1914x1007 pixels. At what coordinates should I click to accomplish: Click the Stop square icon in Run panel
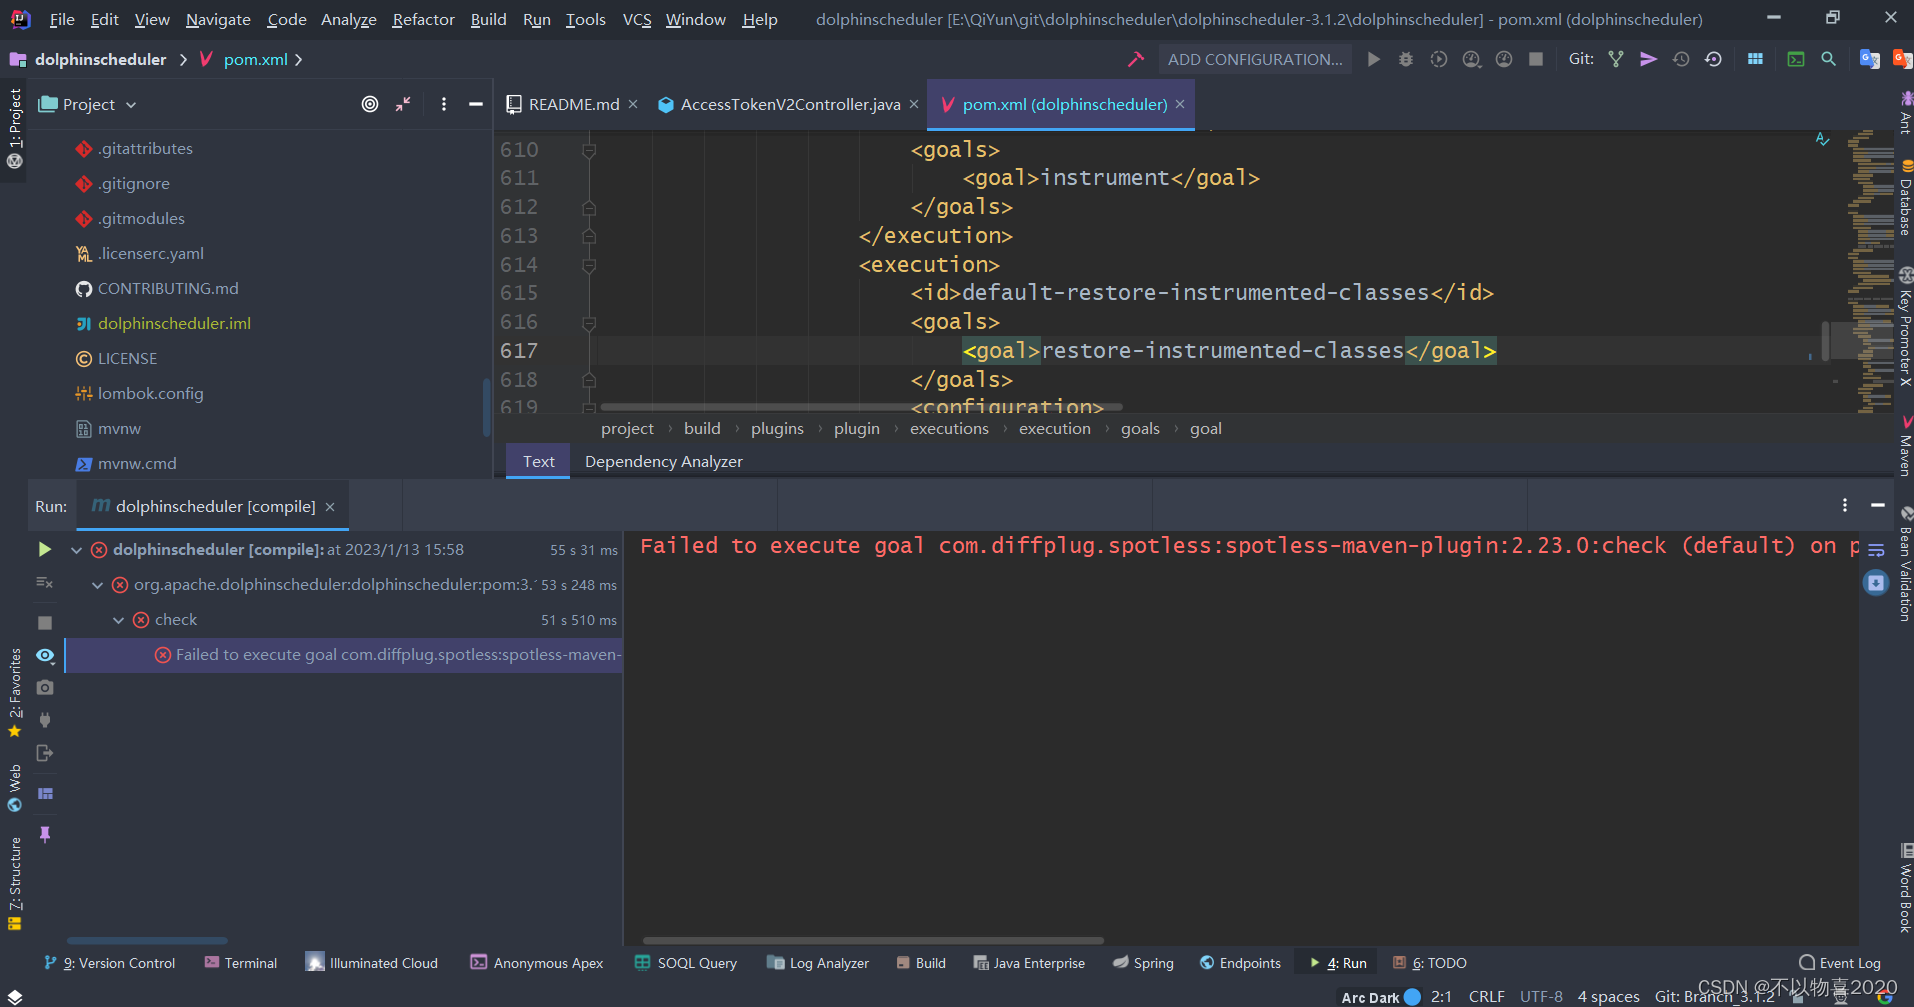click(x=44, y=622)
